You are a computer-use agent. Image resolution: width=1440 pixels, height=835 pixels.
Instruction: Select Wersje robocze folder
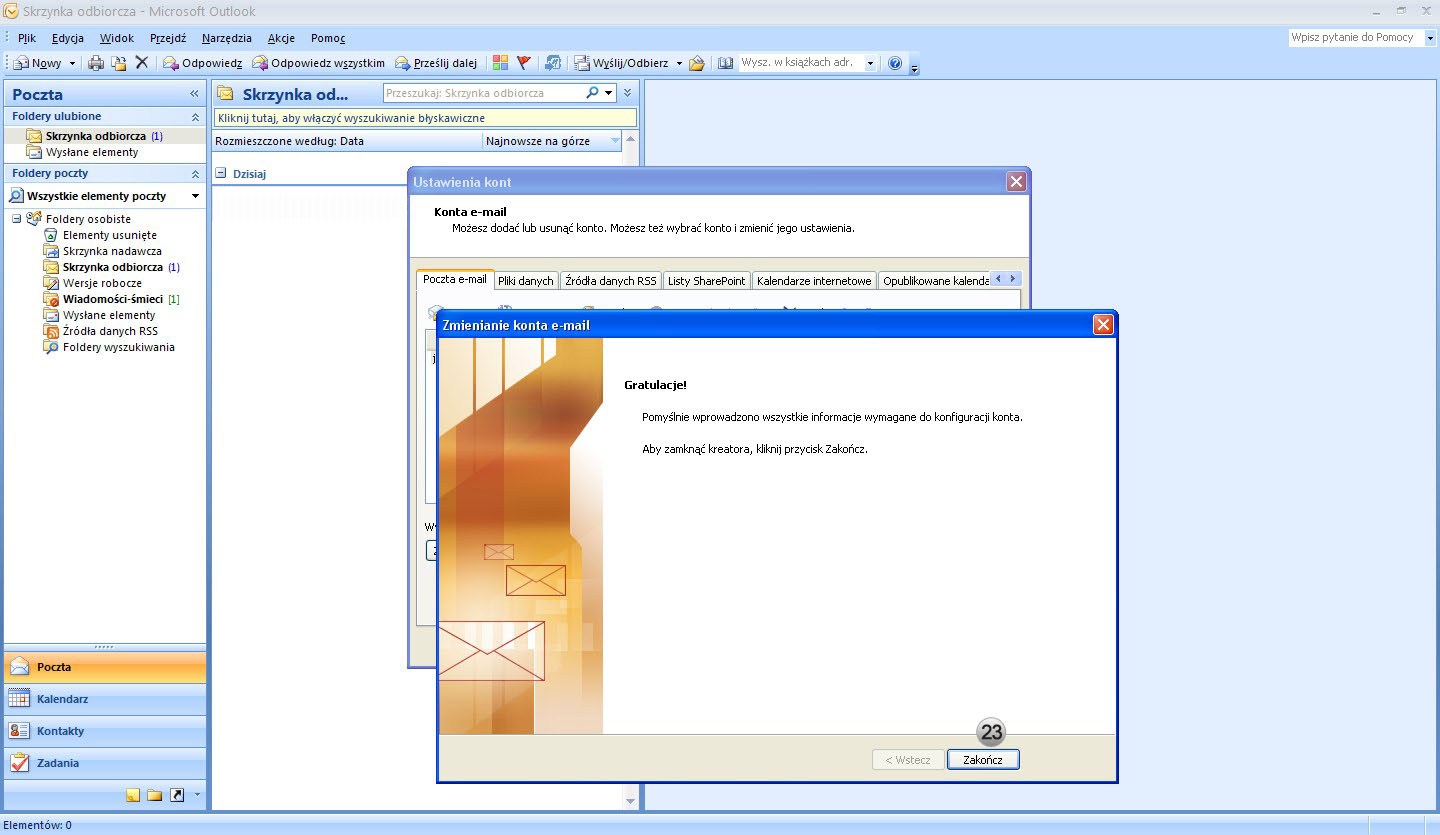tap(102, 283)
